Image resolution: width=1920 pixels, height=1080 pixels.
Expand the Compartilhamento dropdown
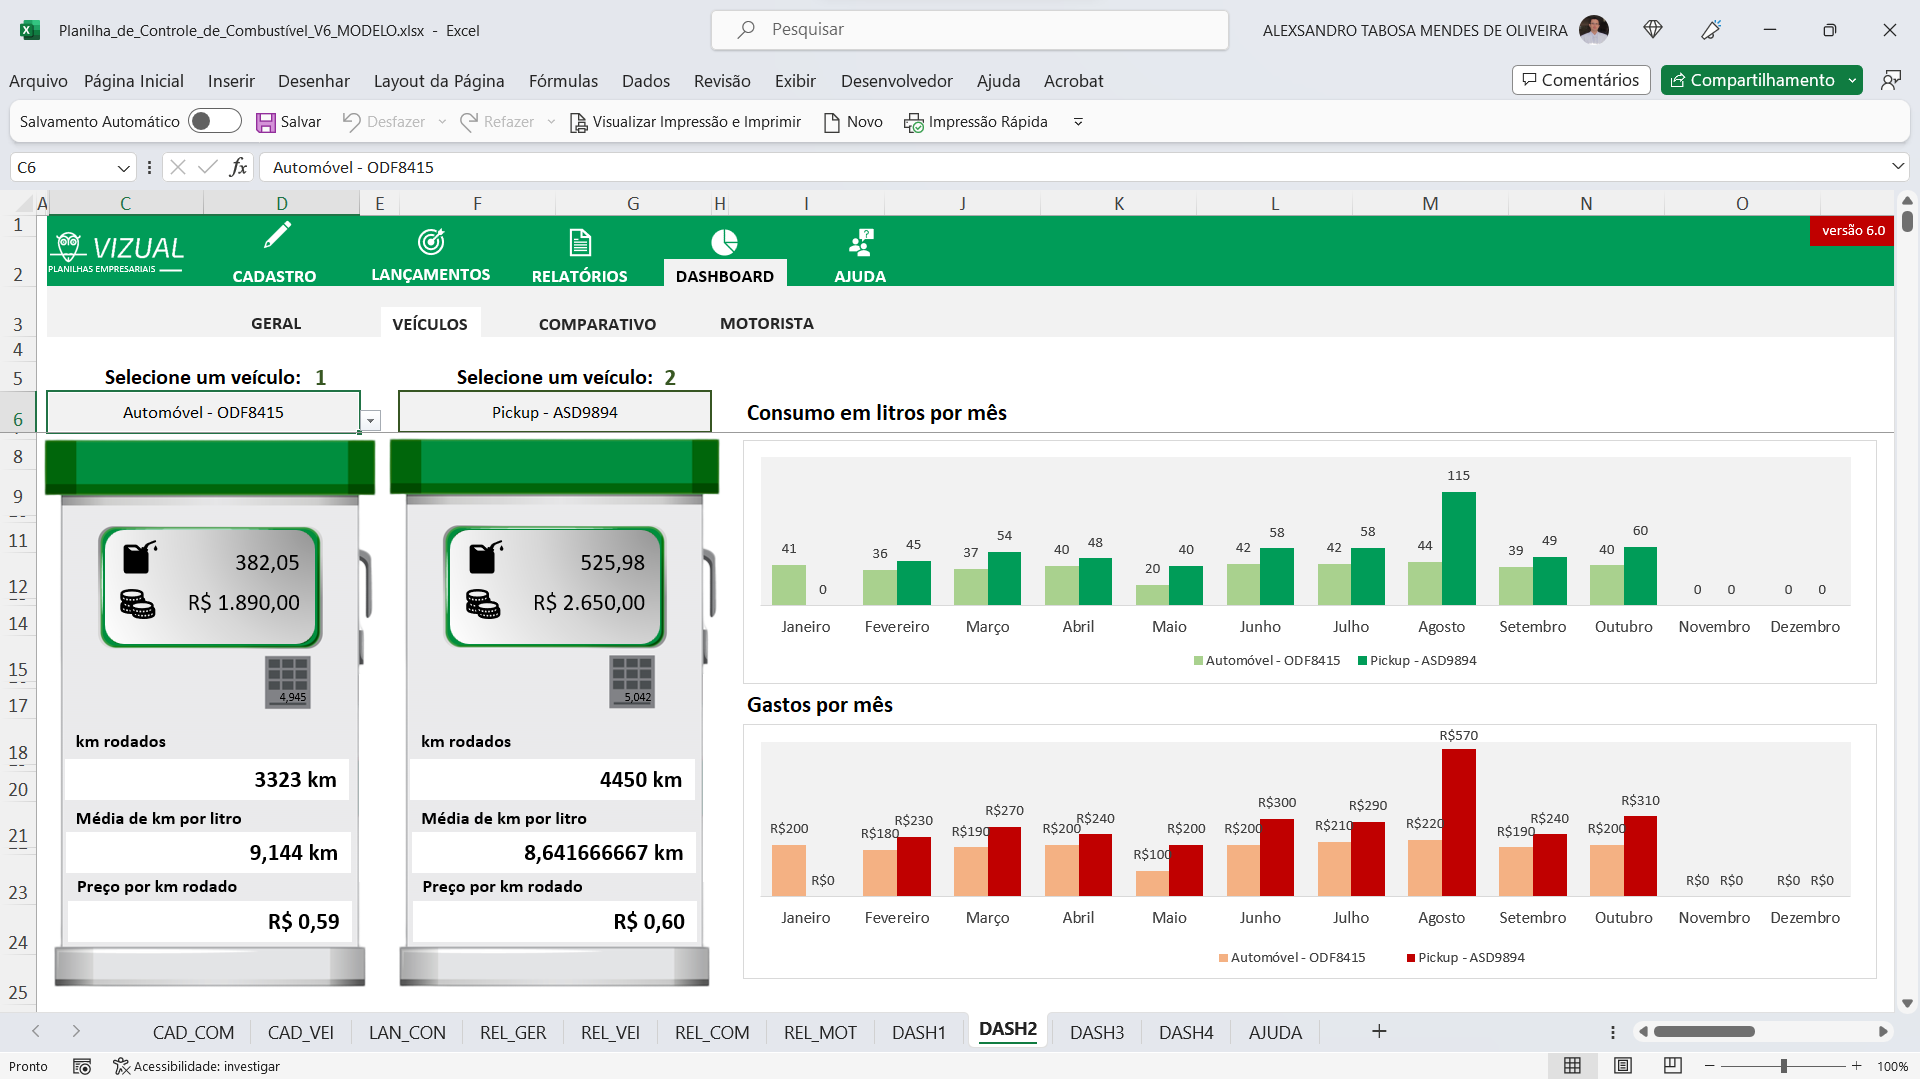click(x=1853, y=79)
